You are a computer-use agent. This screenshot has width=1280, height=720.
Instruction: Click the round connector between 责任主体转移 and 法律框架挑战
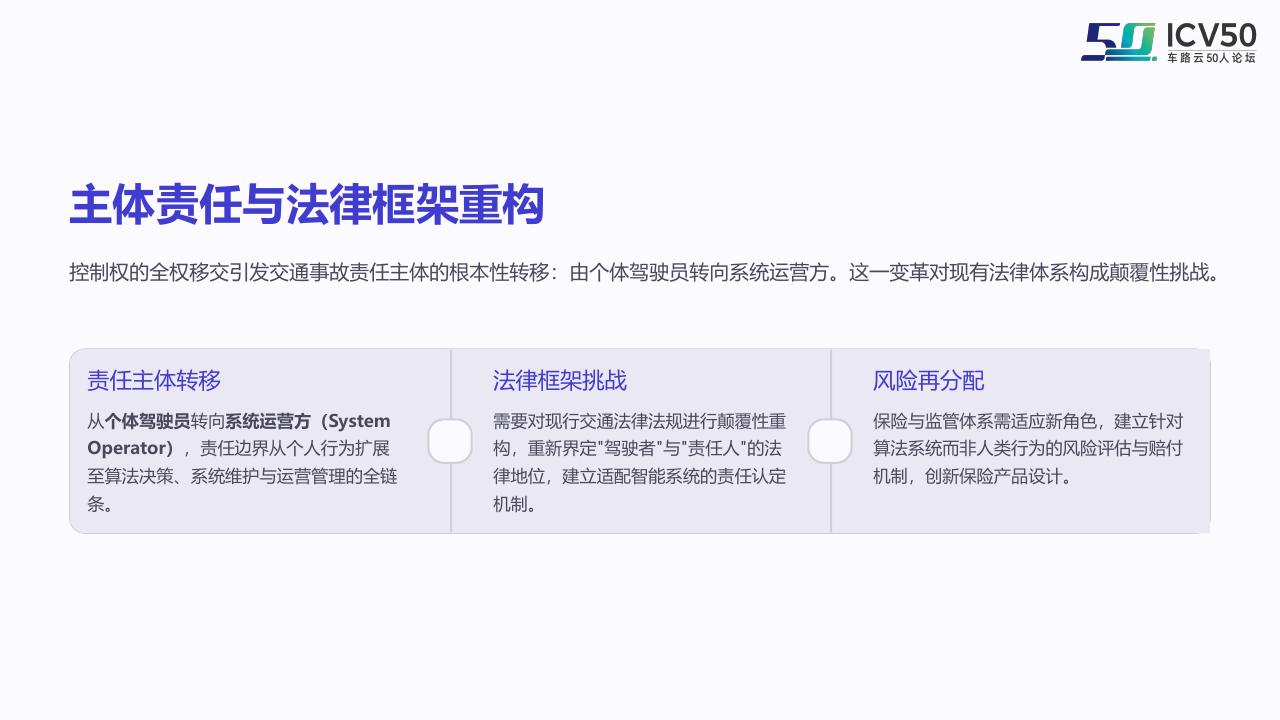pyautogui.click(x=450, y=441)
